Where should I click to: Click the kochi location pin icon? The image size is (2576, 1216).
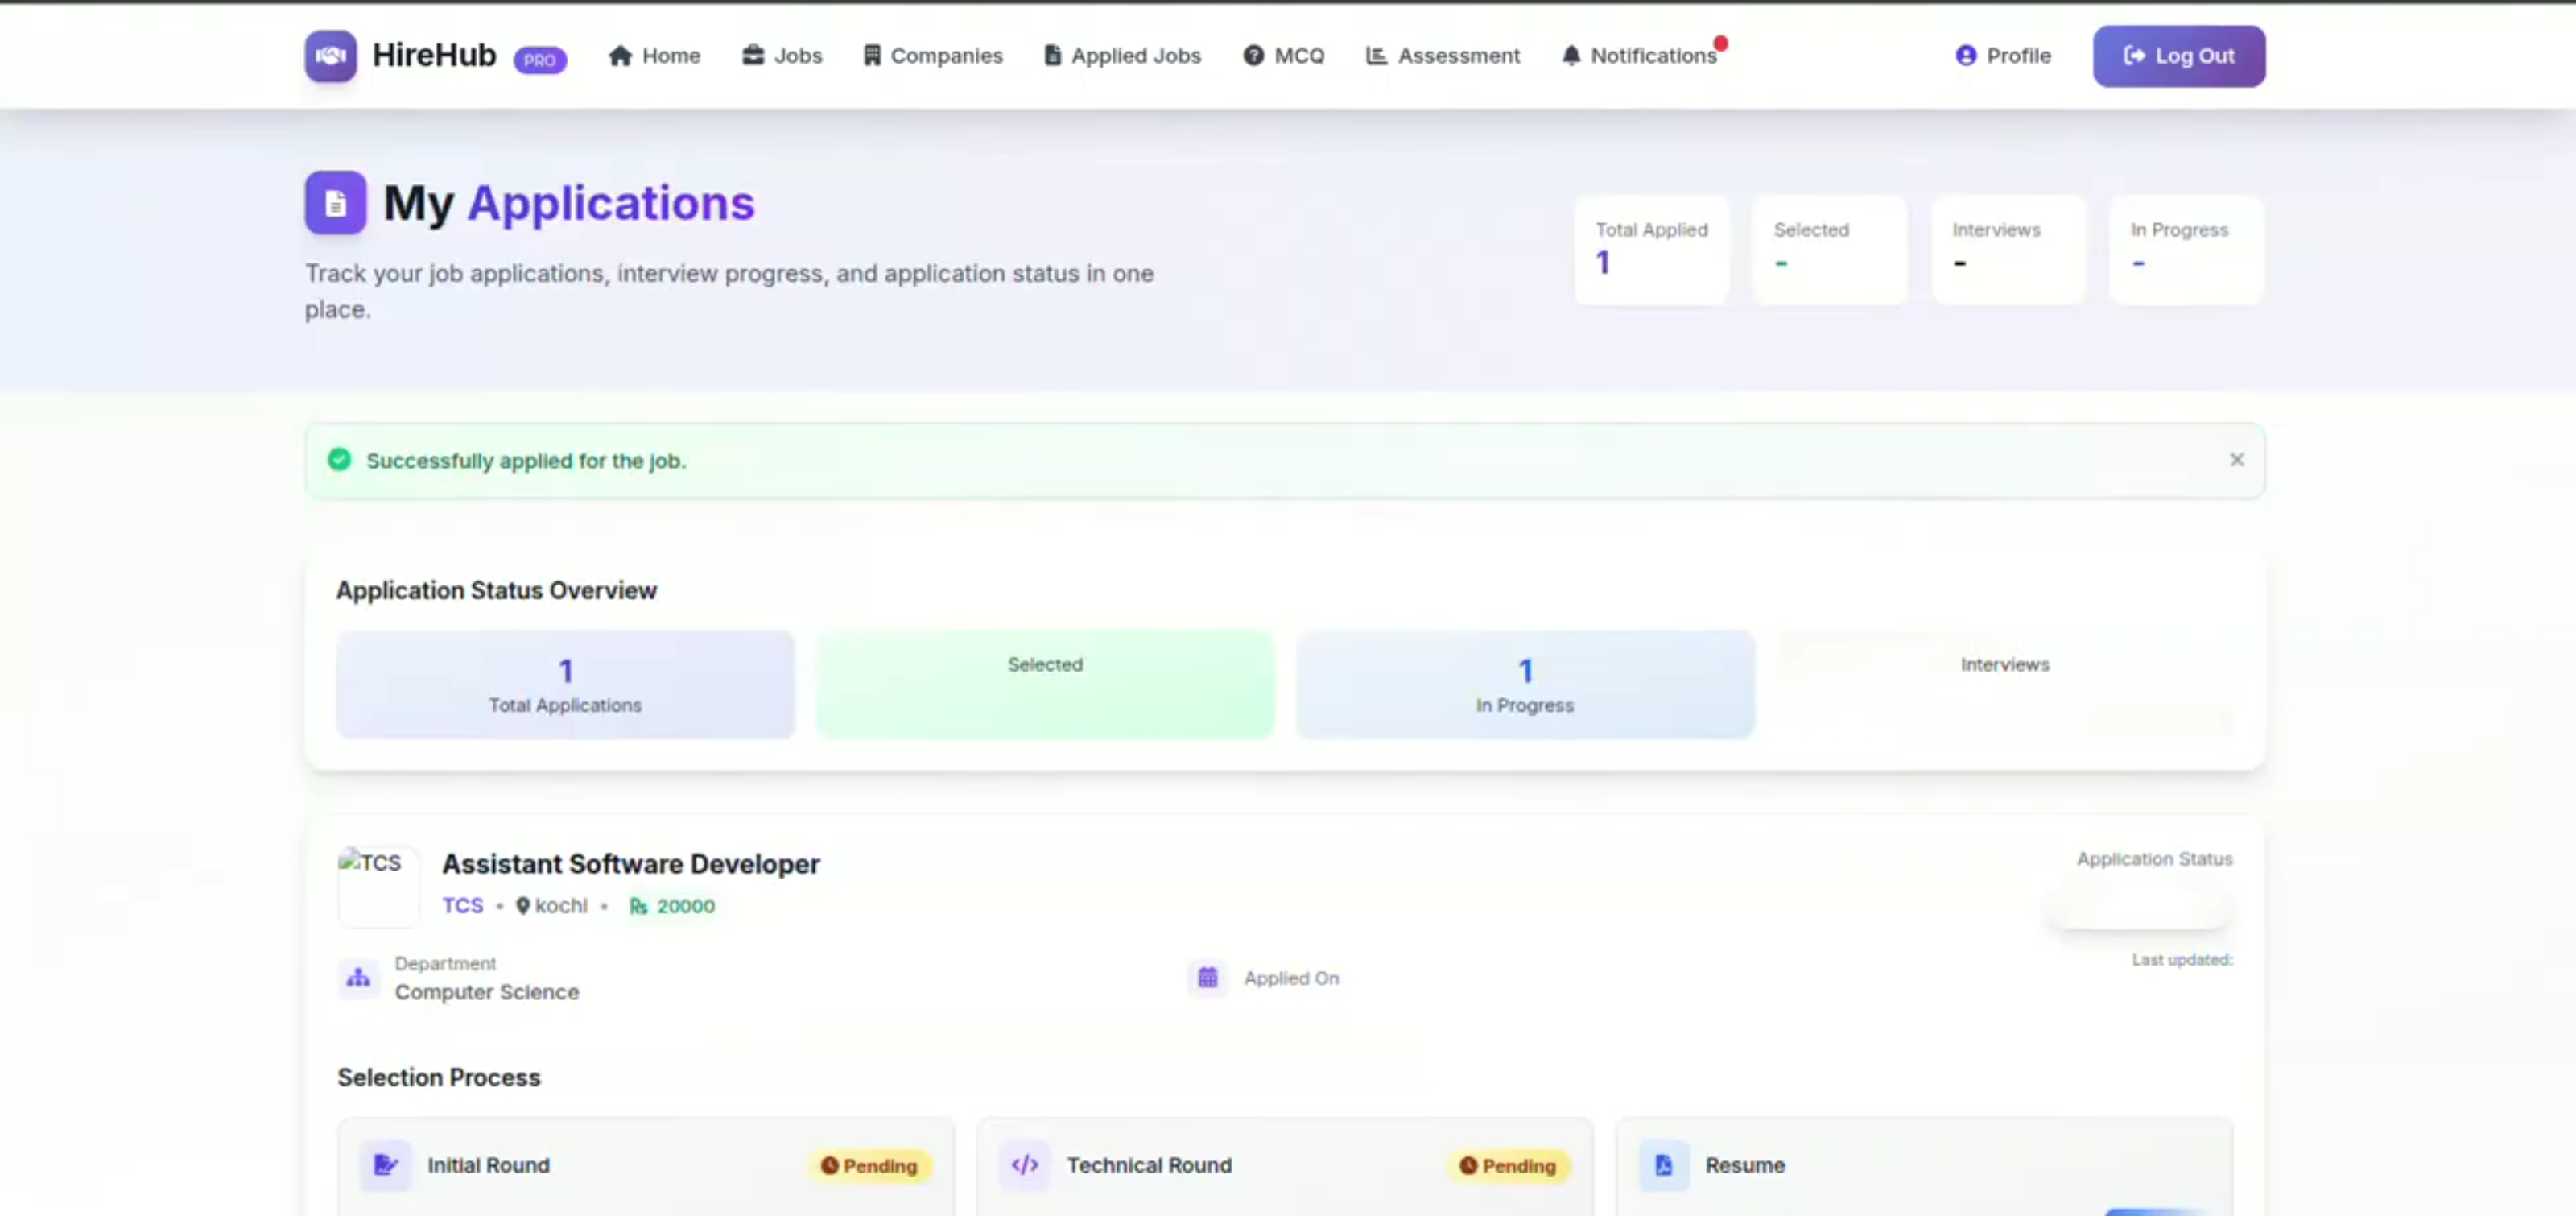tap(522, 906)
